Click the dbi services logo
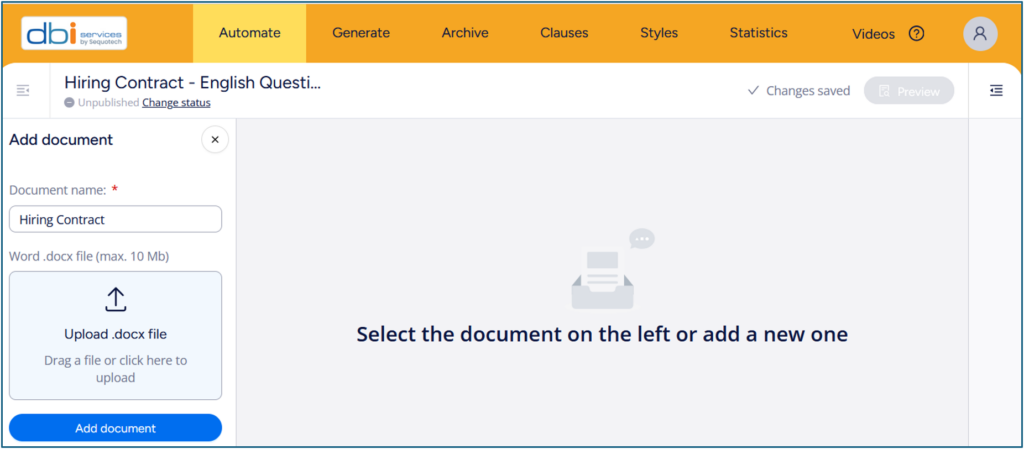This screenshot has width=1024, height=449. click(74, 33)
